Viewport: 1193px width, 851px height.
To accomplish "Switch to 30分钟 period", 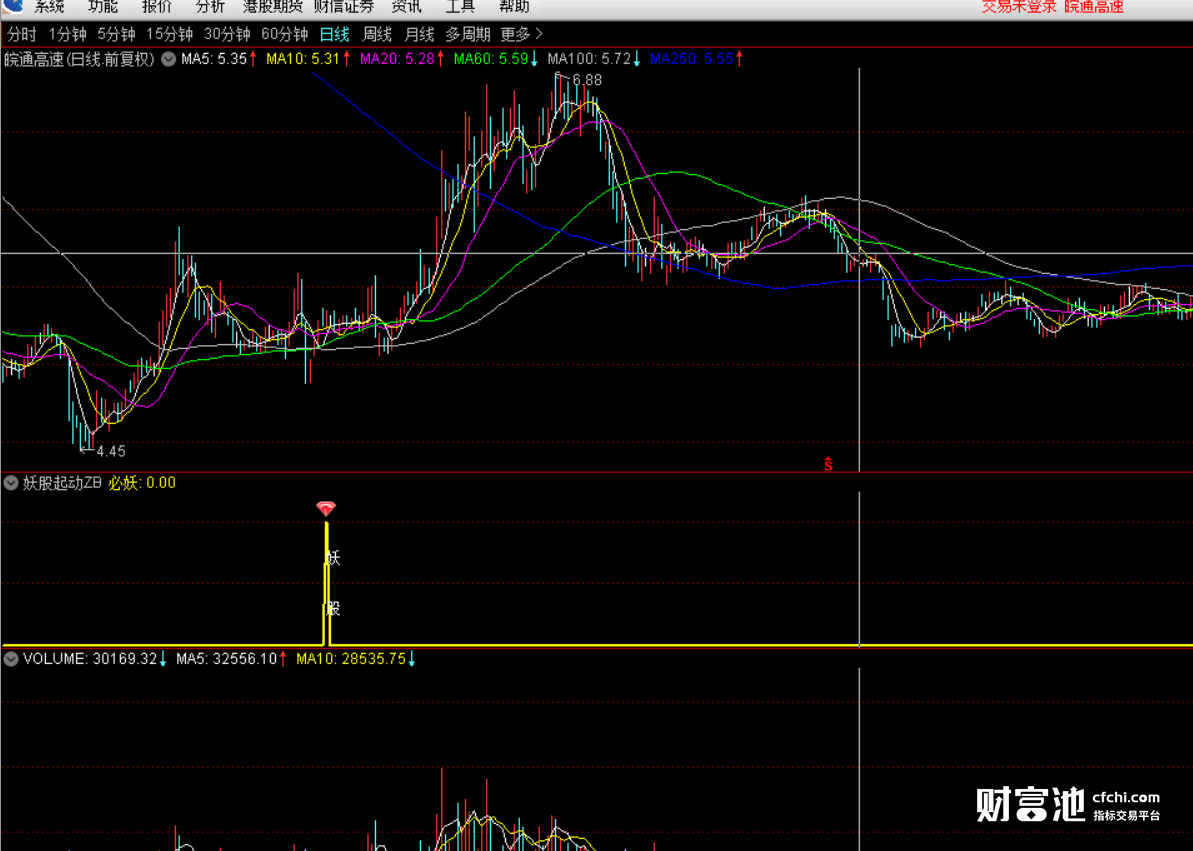I will pos(227,34).
